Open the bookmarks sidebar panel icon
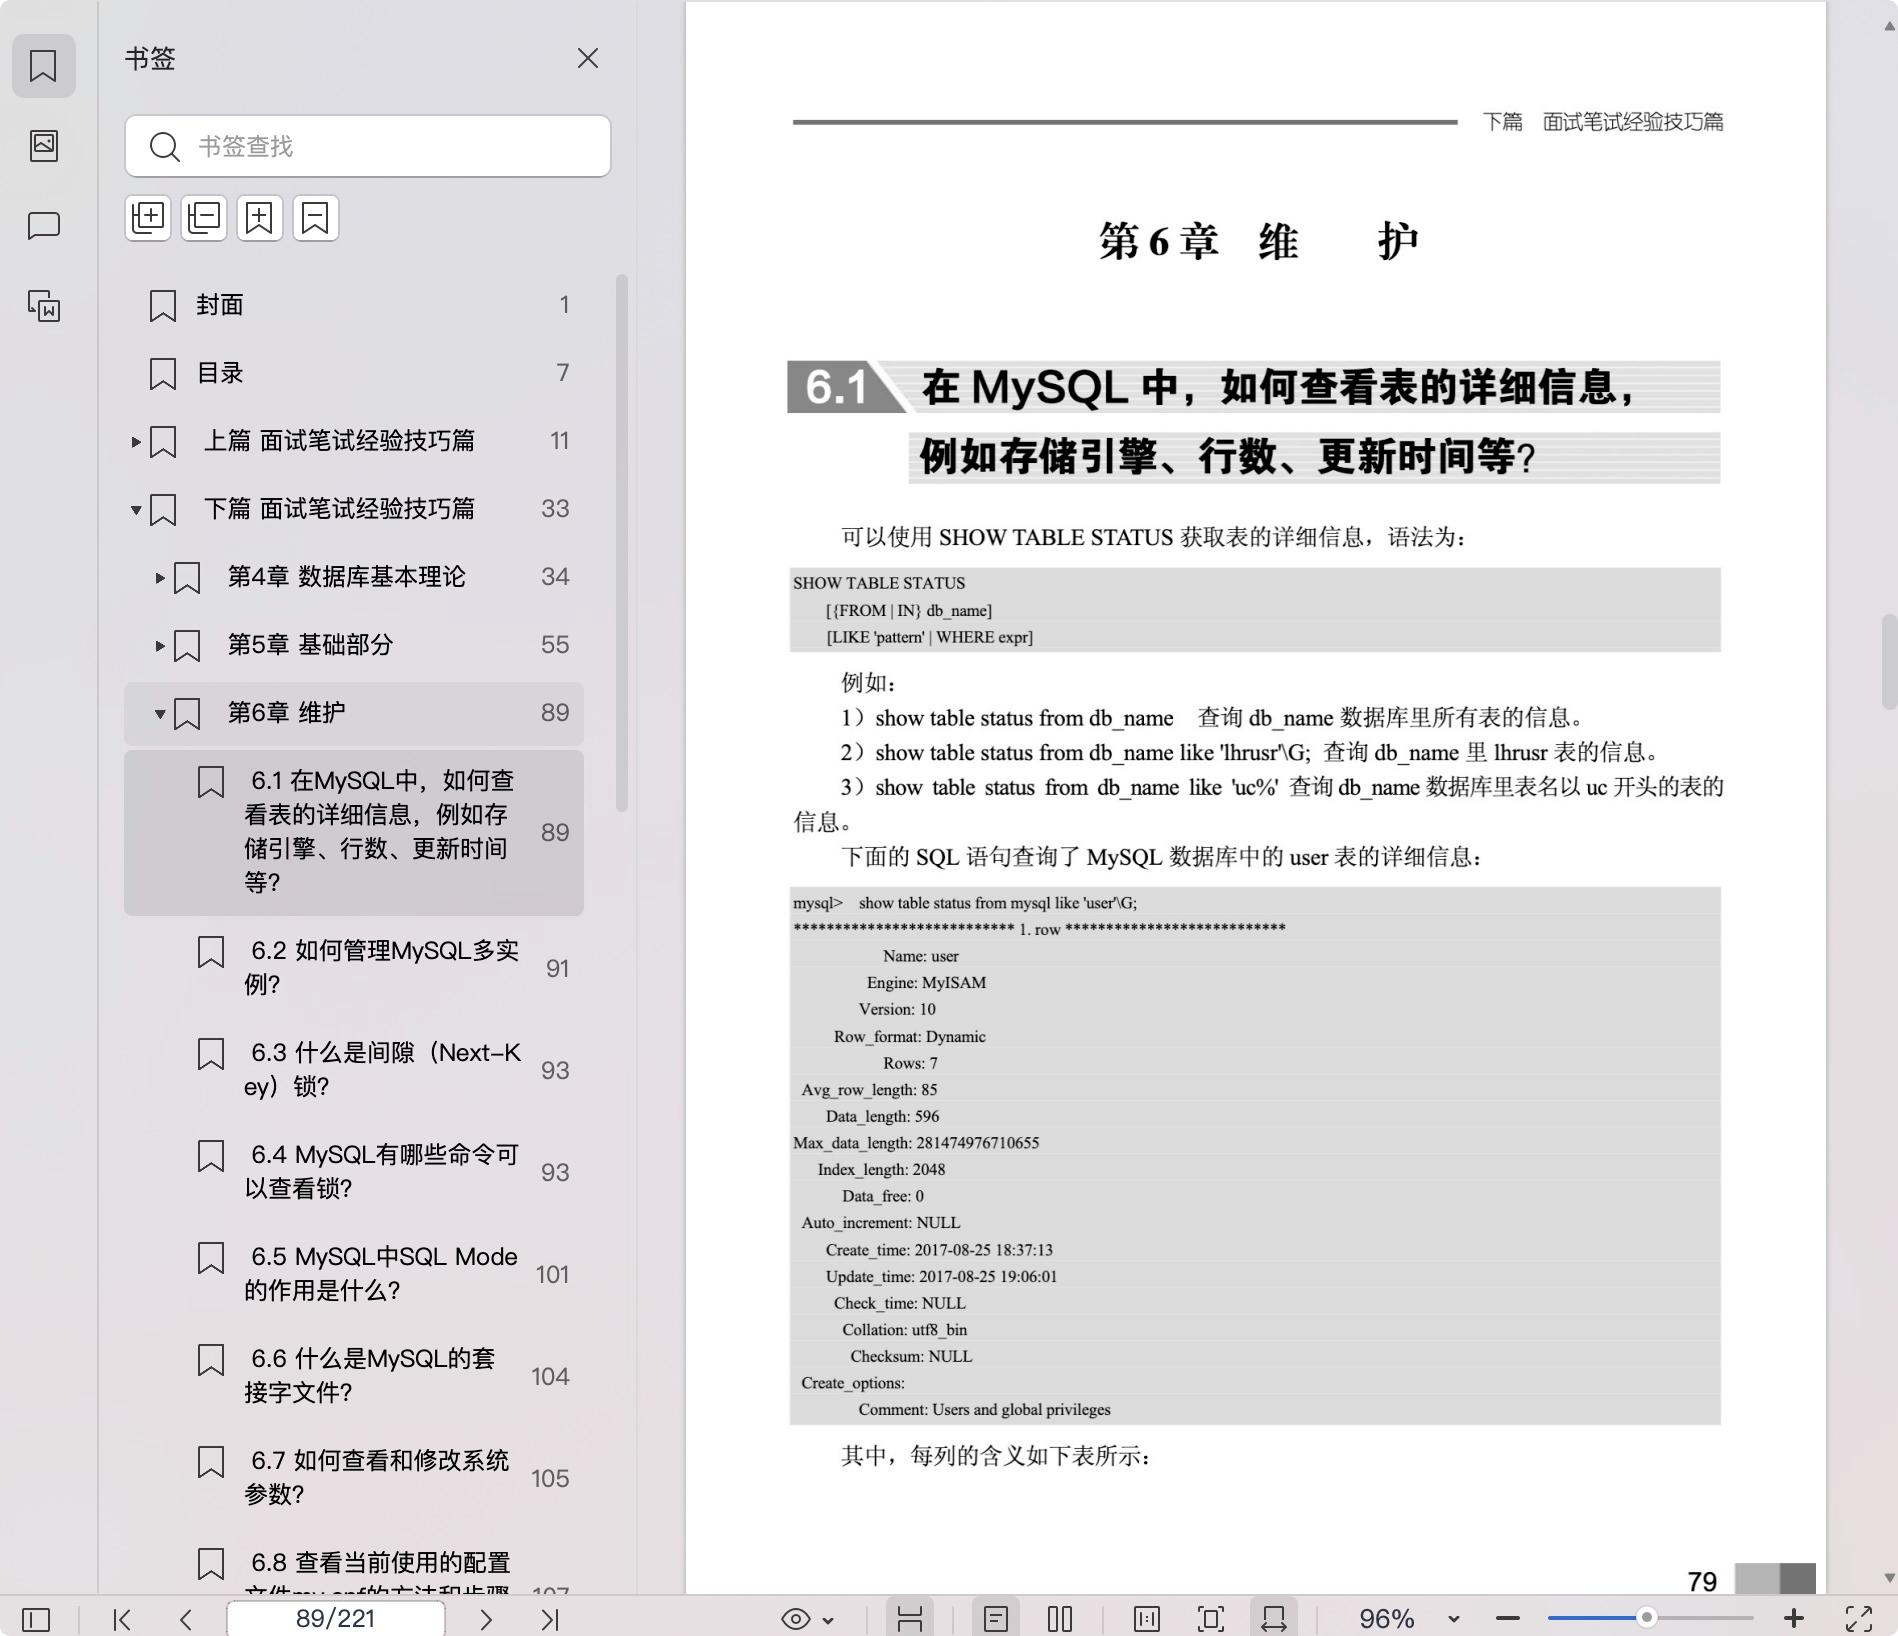This screenshot has height=1636, width=1898. 43,66
